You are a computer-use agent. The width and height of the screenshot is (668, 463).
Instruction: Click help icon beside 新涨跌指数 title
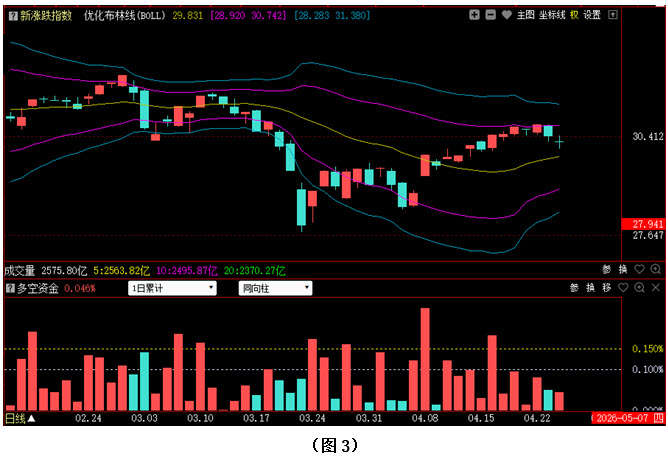tap(11, 16)
